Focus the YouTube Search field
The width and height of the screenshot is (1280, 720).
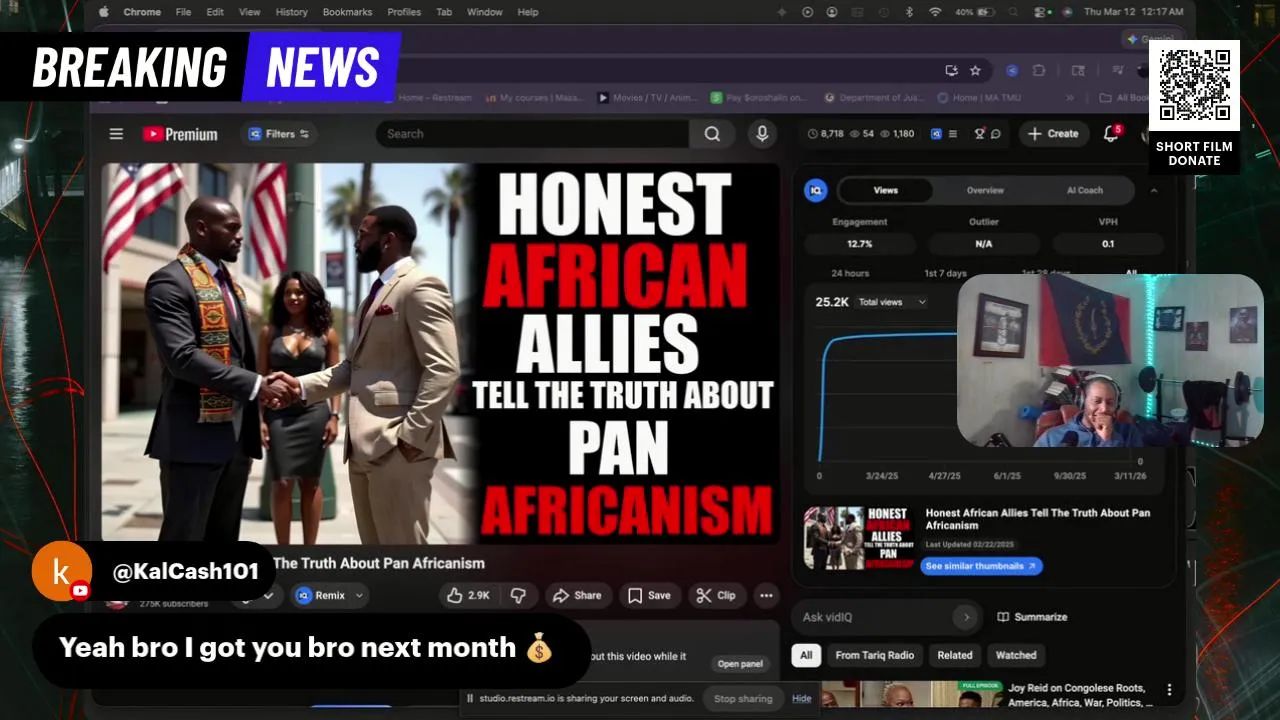[532, 134]
